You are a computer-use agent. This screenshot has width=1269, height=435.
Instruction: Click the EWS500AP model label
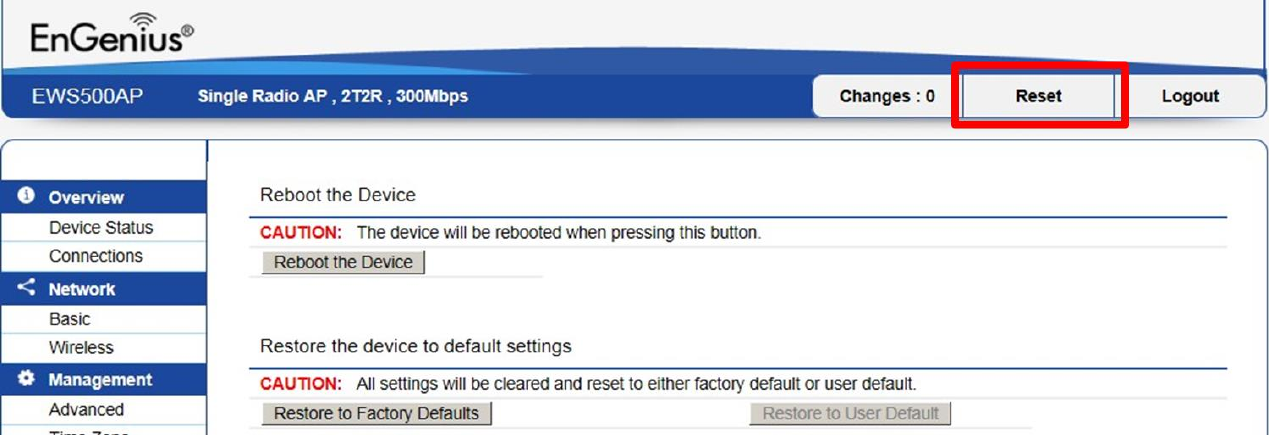pos(88,96)
